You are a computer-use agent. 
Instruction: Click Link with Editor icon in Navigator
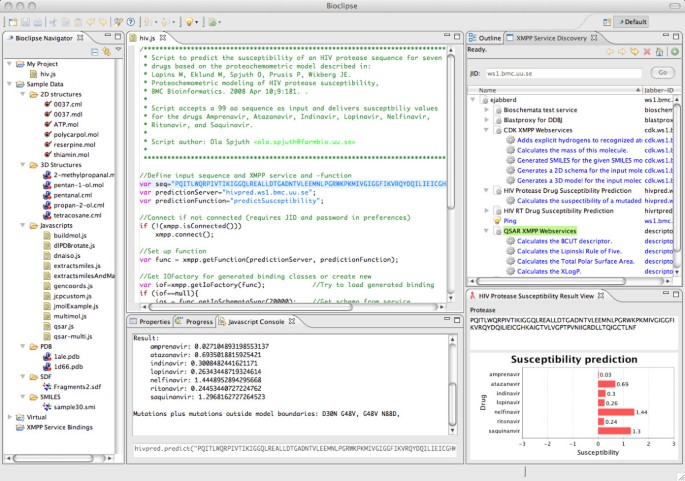click(x=106, y=52)
